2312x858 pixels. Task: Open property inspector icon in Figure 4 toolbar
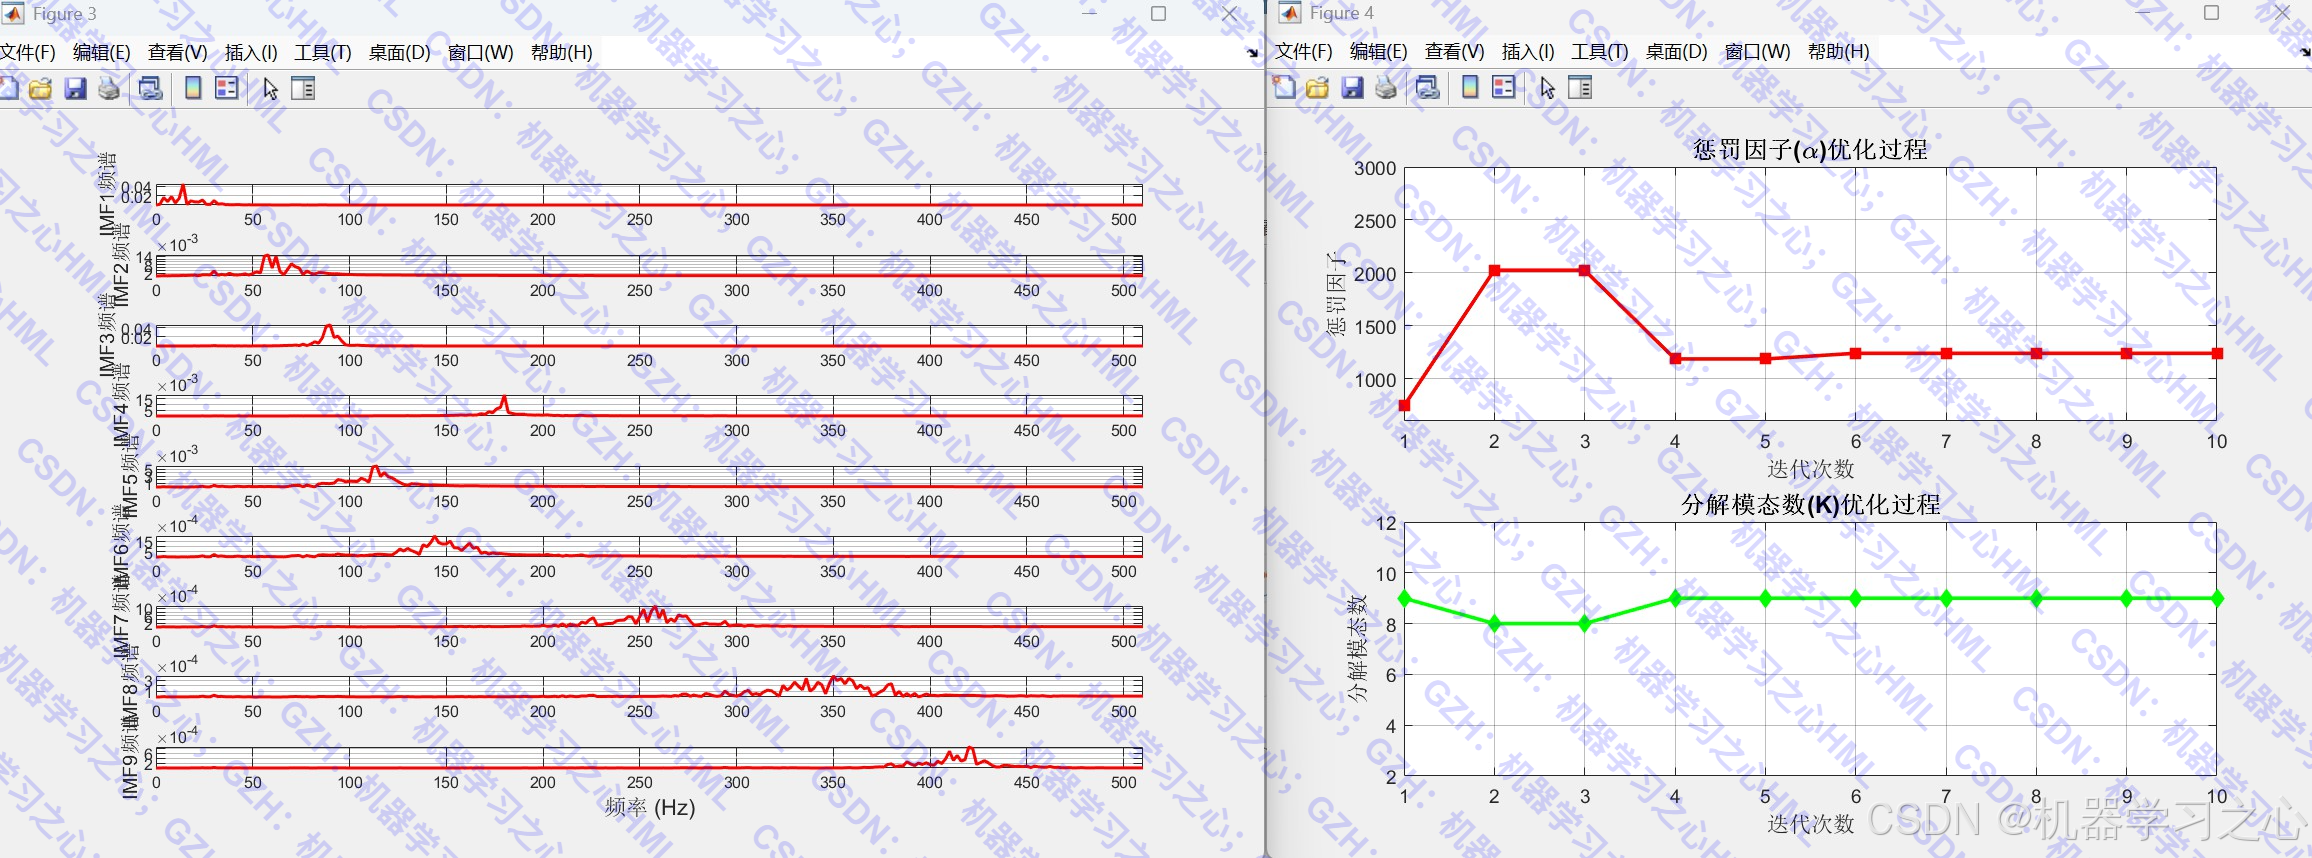1580,88
